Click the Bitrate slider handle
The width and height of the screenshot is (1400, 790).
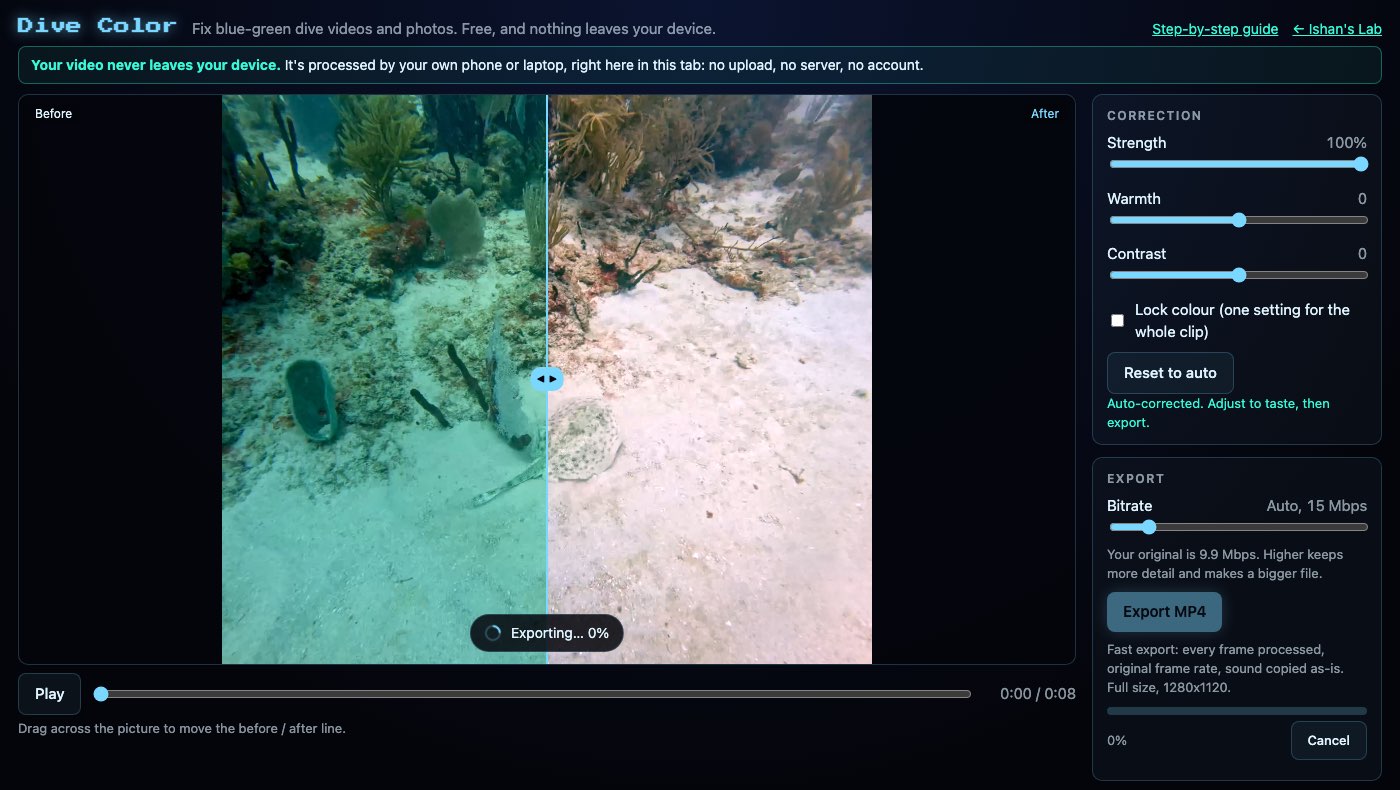pyautogui.click(x=1148, y=527)
